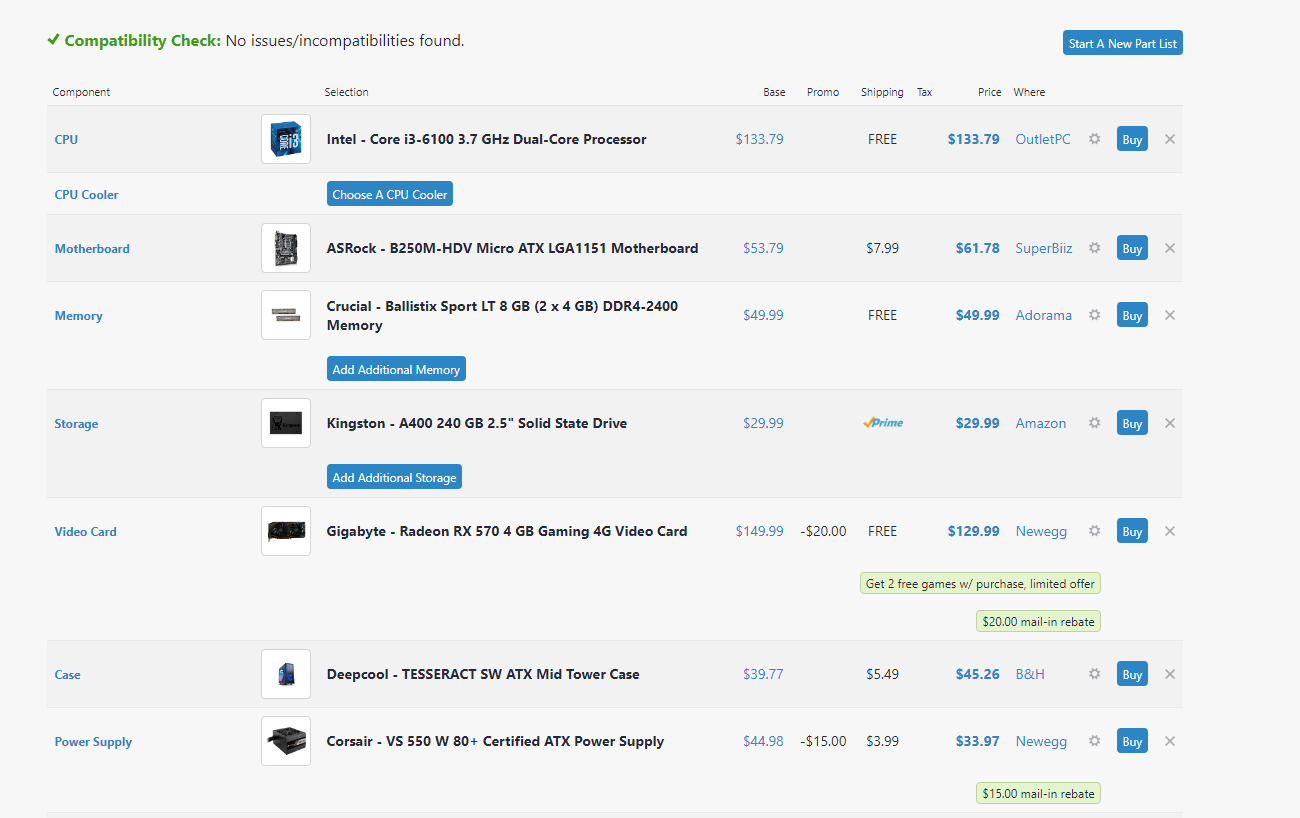The width and height of the screenshot is (1300, 818).
Task: Open Crucial Ballistix Sport LT product name
Action: pyautogui.click(x=502, y=315)
